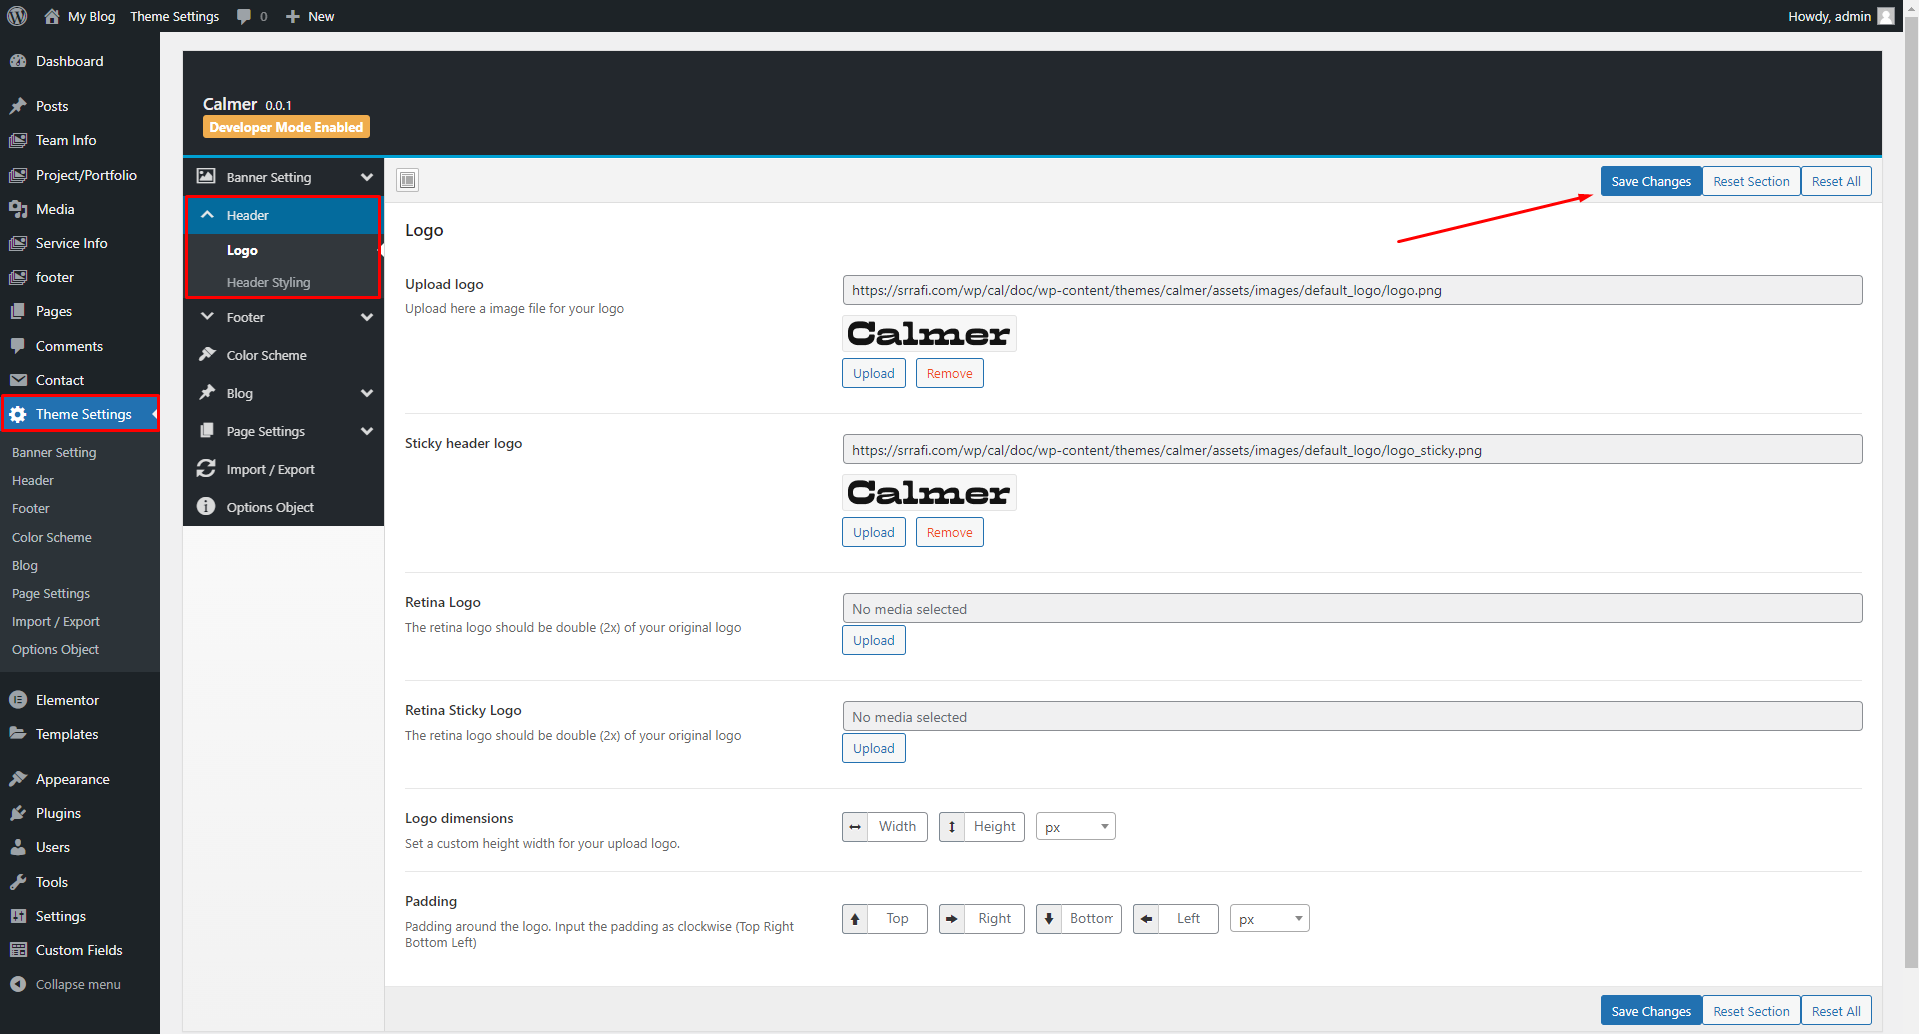
Task: Click Remove under the sticky header logo
Action: tap(948, 532)
